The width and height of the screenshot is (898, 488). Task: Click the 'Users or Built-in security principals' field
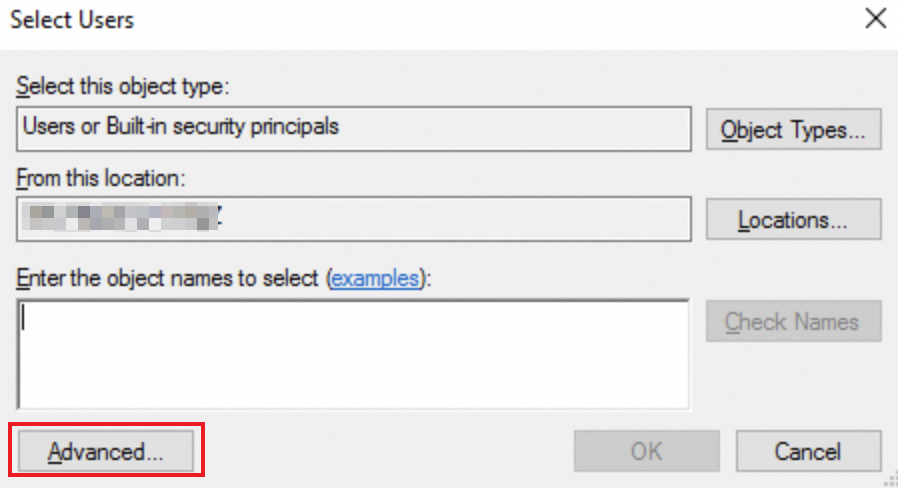[180, 127]
